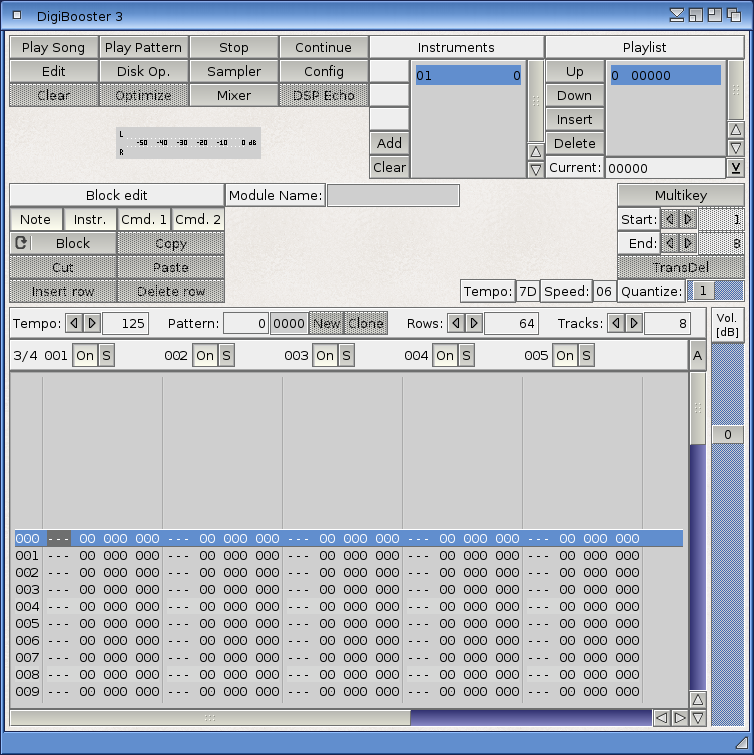Click the window iconify title gadget
Viewport: 754px width, 755px height.
point(676,15)
